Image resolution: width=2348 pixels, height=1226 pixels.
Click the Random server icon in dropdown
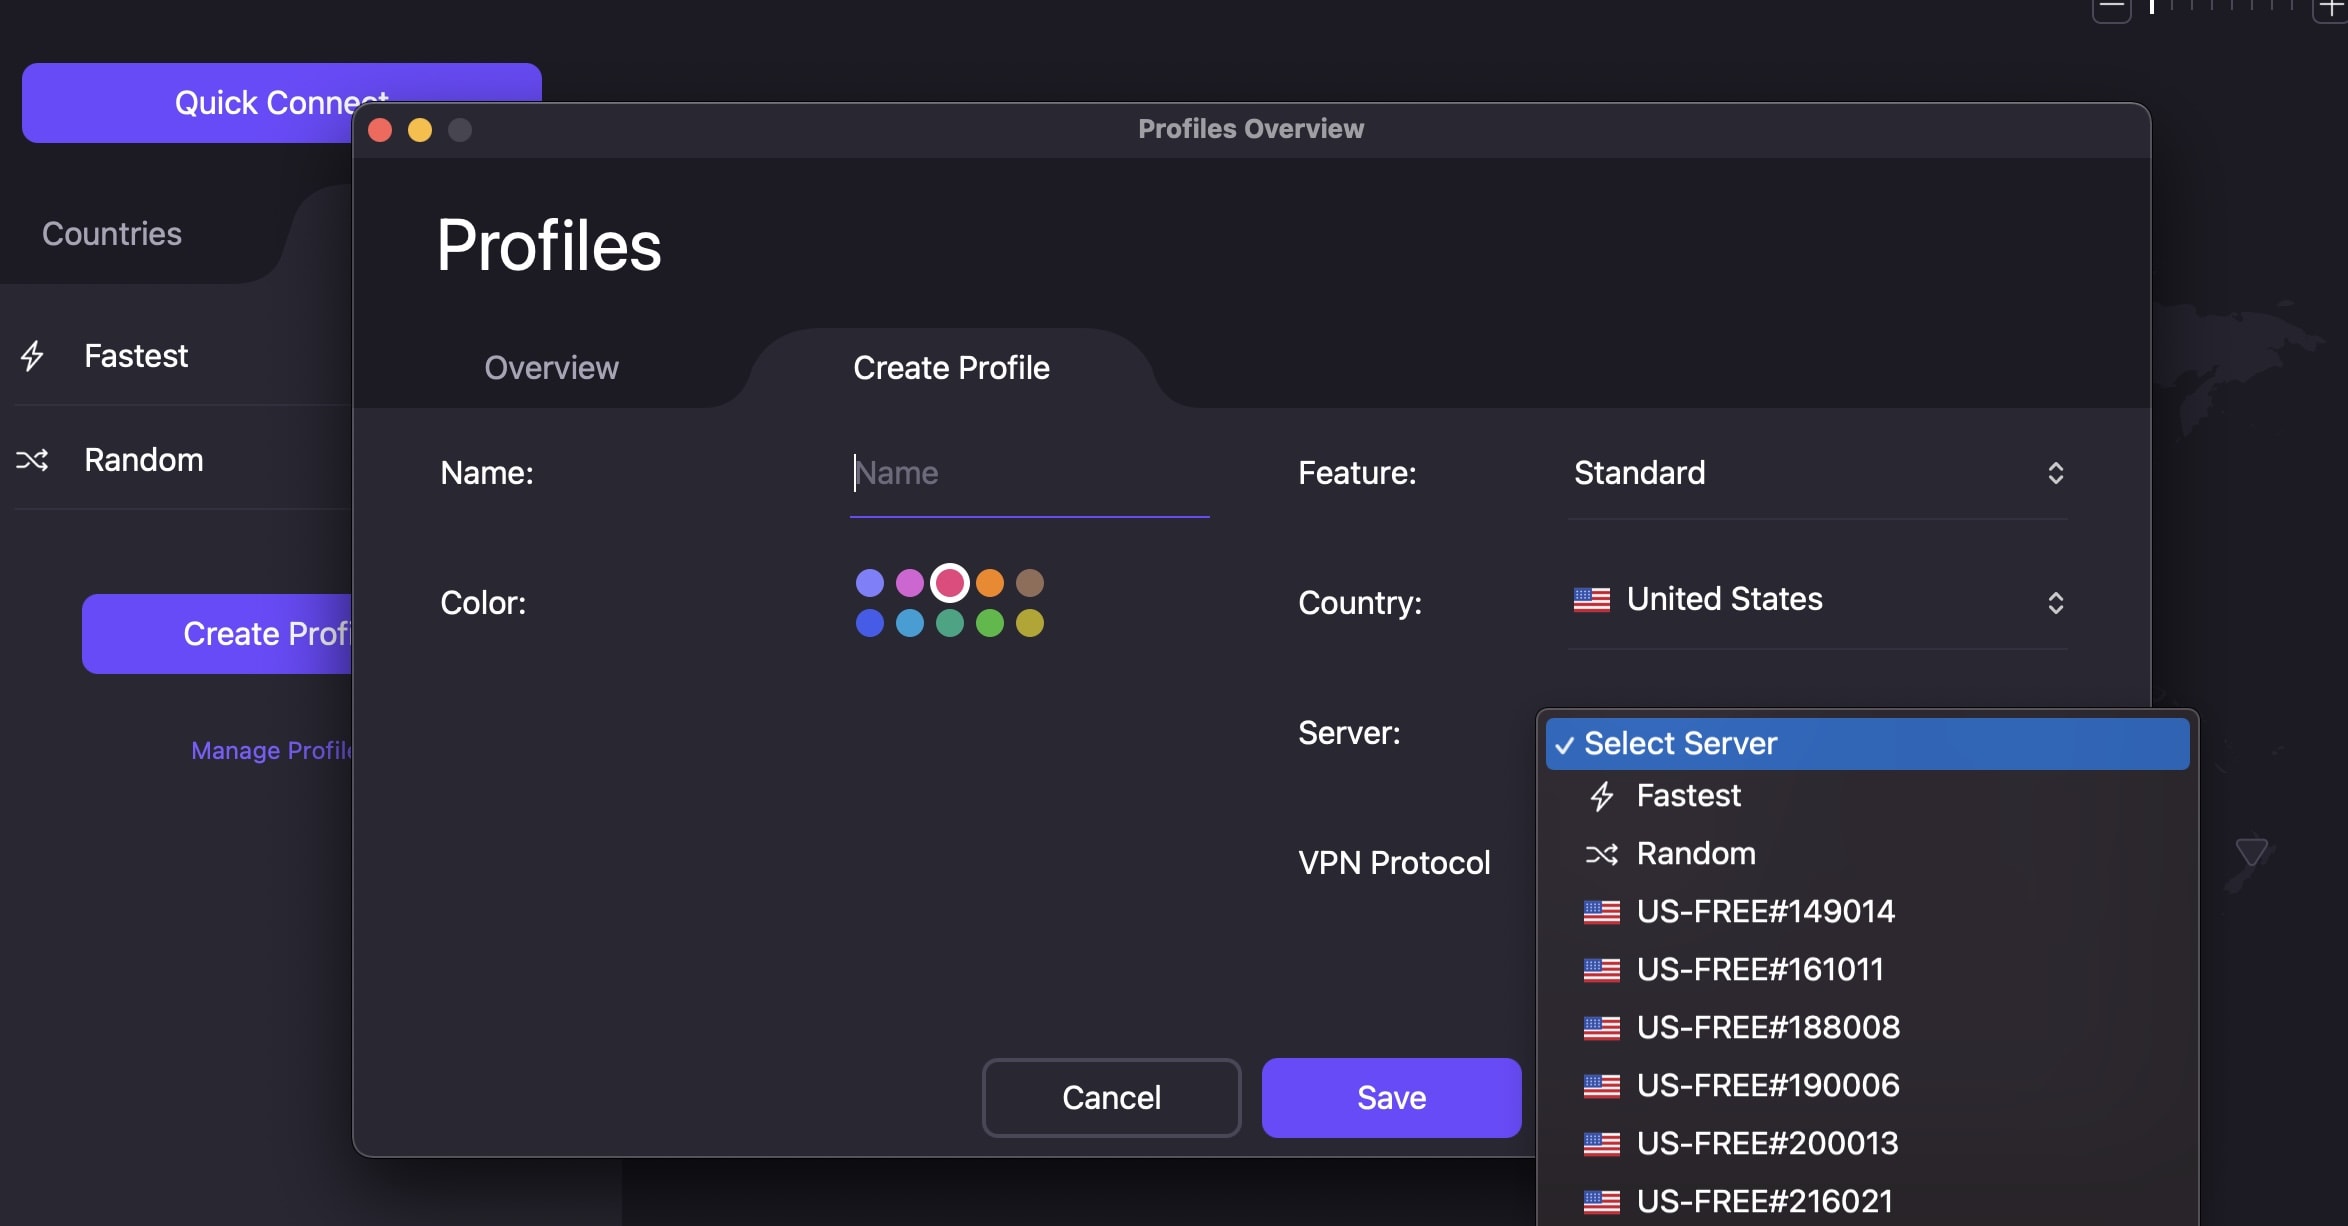1601,853
